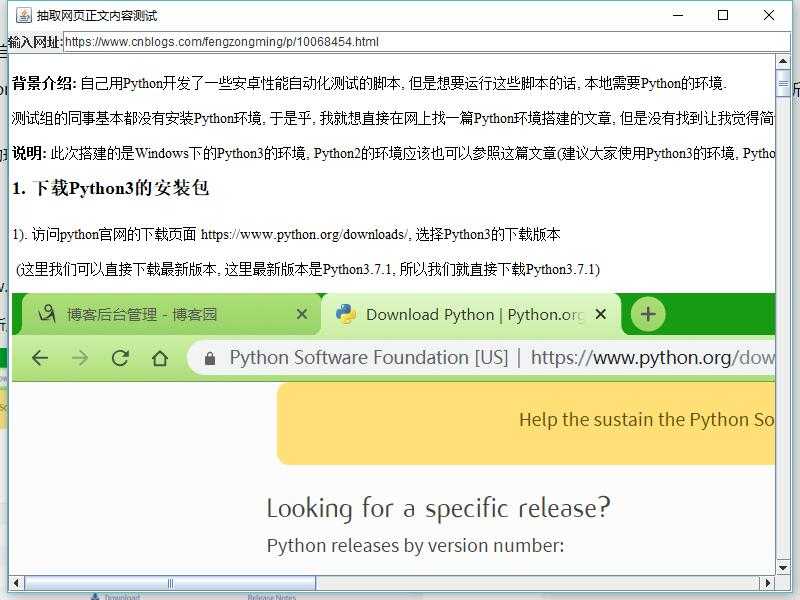
Task: Click the vertical scrollbar thumb
Action: pyautogui.click(x=783, y=83)
